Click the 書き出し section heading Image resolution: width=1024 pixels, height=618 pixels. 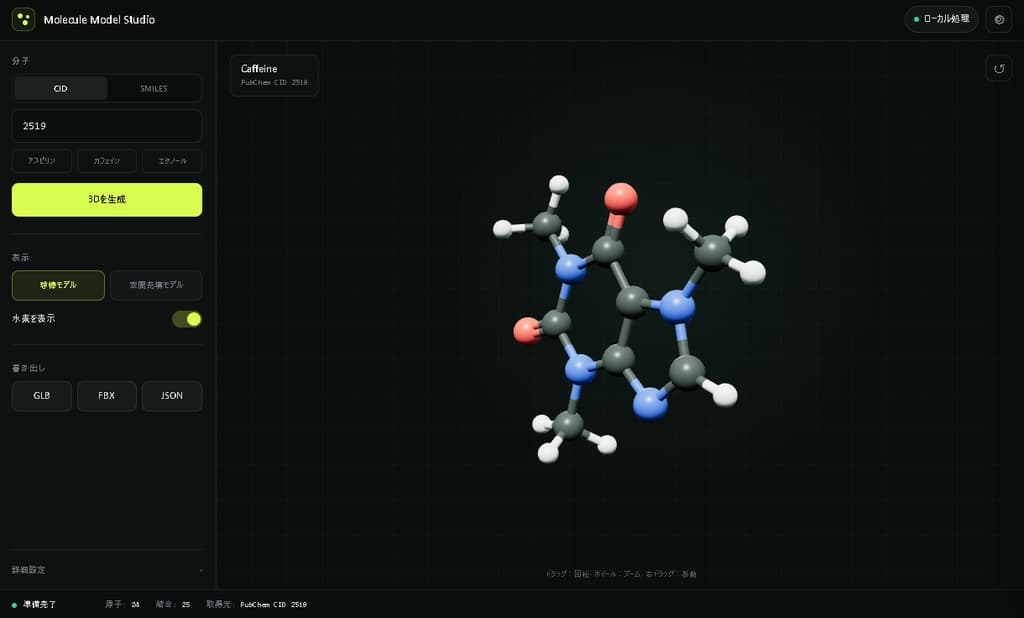(x=28, y=368)
